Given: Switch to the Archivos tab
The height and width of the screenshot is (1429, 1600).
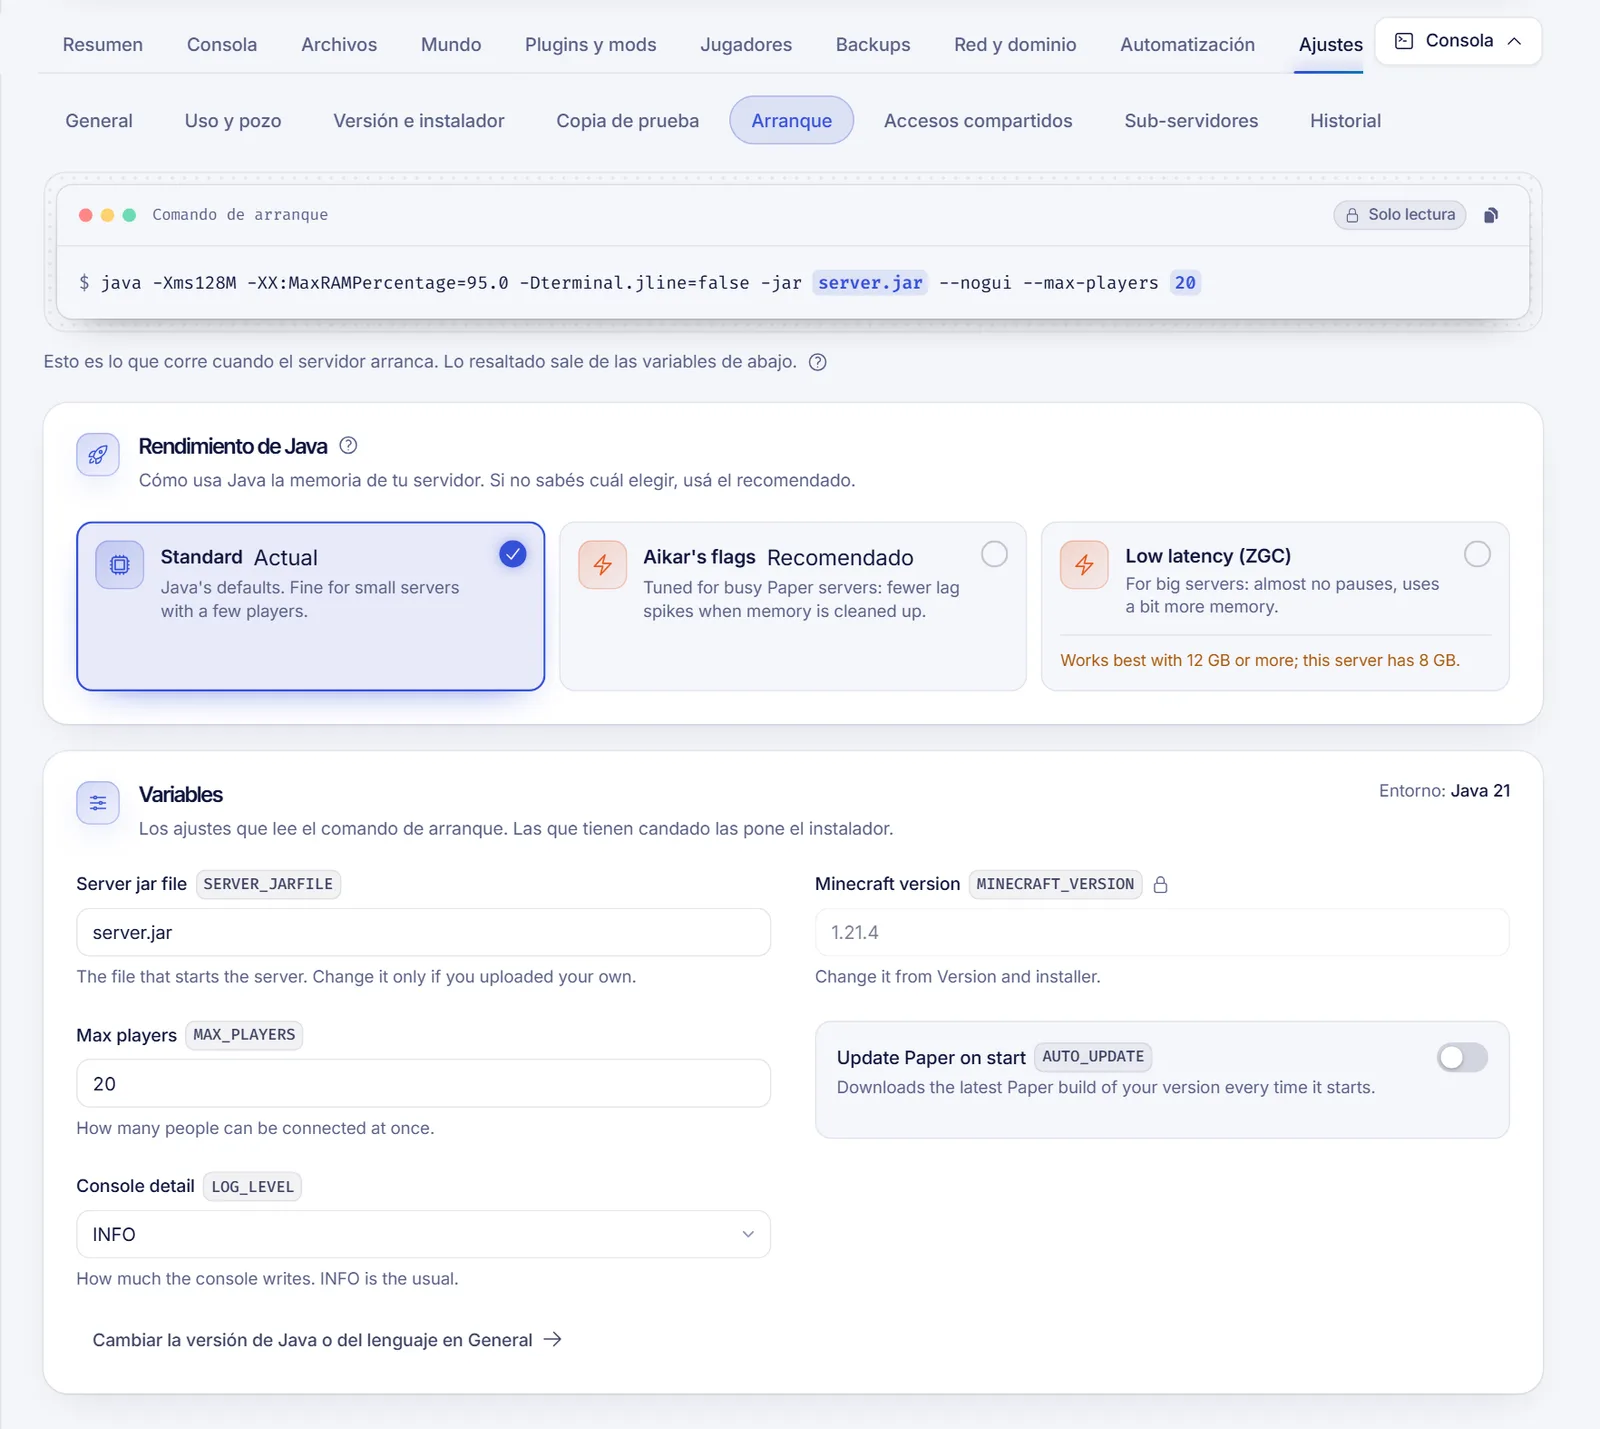Looking at the screenshot, I should [339, 45].
